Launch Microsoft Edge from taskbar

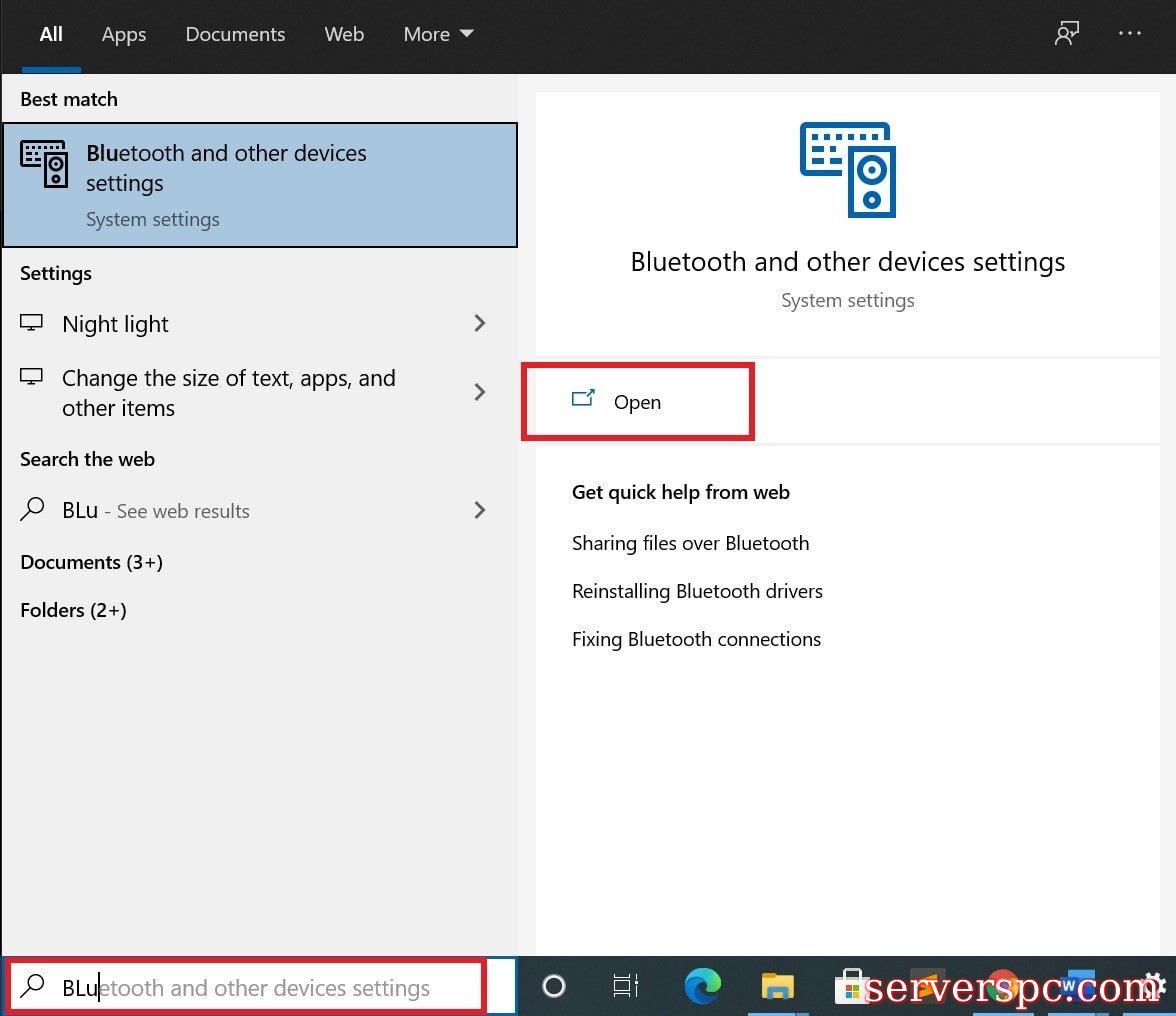tap(703, 987)
